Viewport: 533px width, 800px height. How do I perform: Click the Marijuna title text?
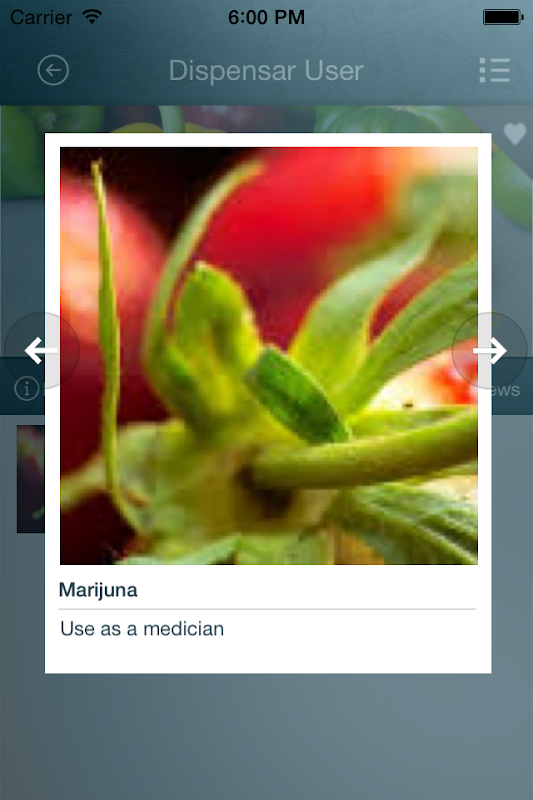98,590
